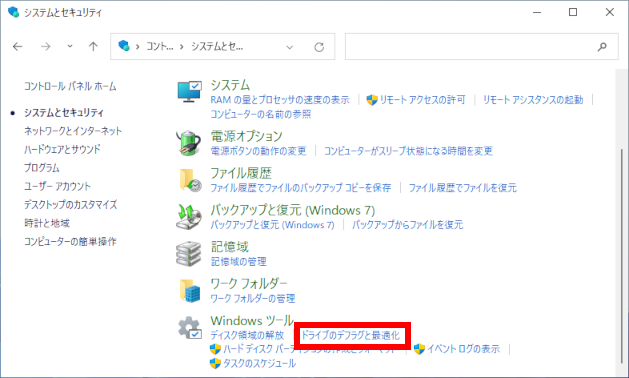This screenshot has width=629, height=378.
Task: Click the magnifier search icon
Action: [602, 47]
